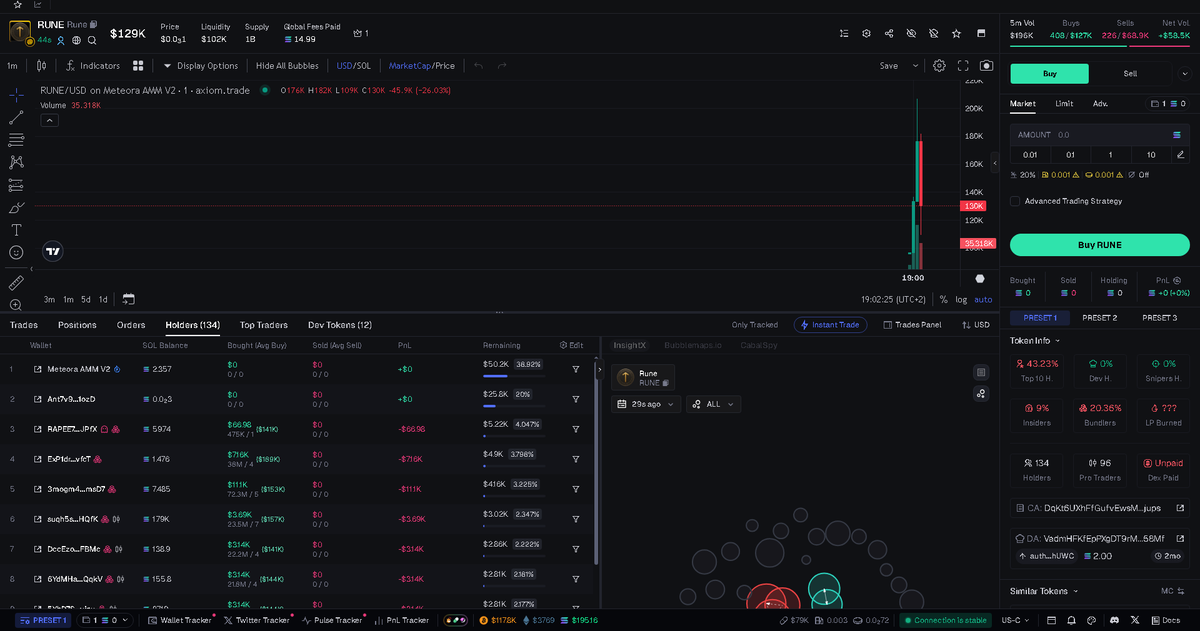Image resolution: width=1200 pixels, height=631 pixels.
Task: Enable Instant Trade button
Action: (830, 325)
